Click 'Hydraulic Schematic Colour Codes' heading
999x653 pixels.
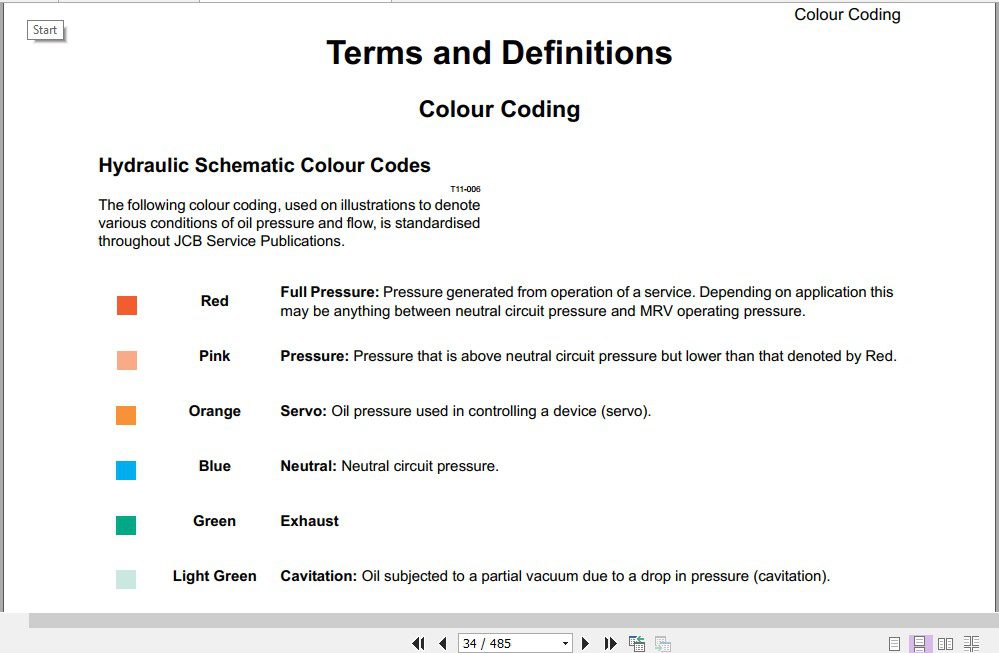click(264, 165)
